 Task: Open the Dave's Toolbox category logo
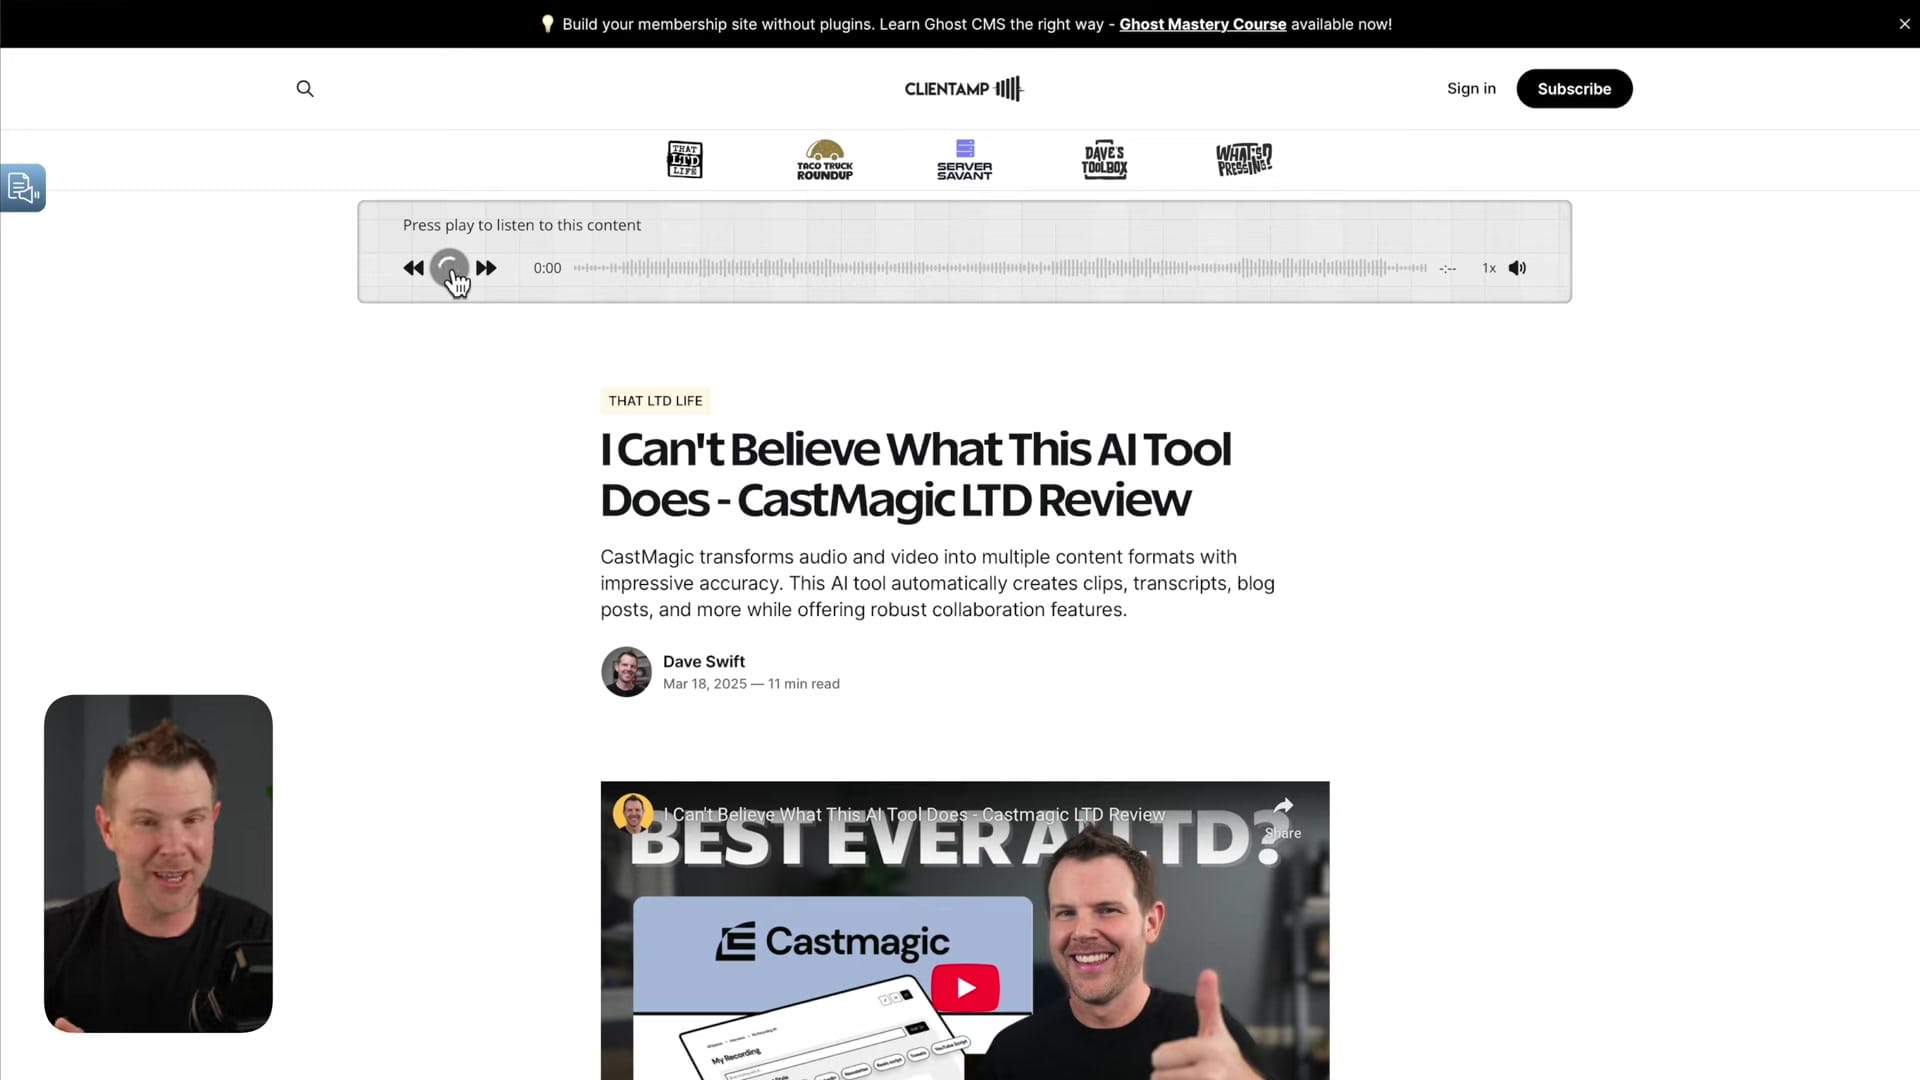[1104, 159]
